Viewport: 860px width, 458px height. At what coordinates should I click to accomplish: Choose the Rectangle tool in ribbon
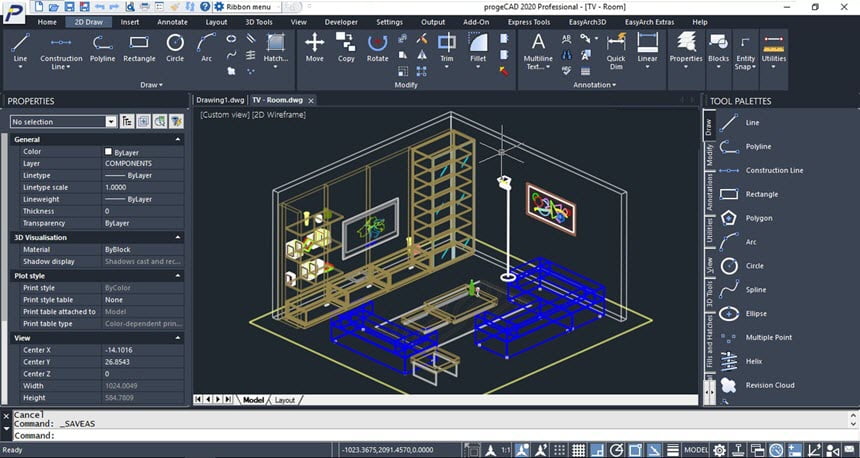pyautogui.click(x=139, y=48)
